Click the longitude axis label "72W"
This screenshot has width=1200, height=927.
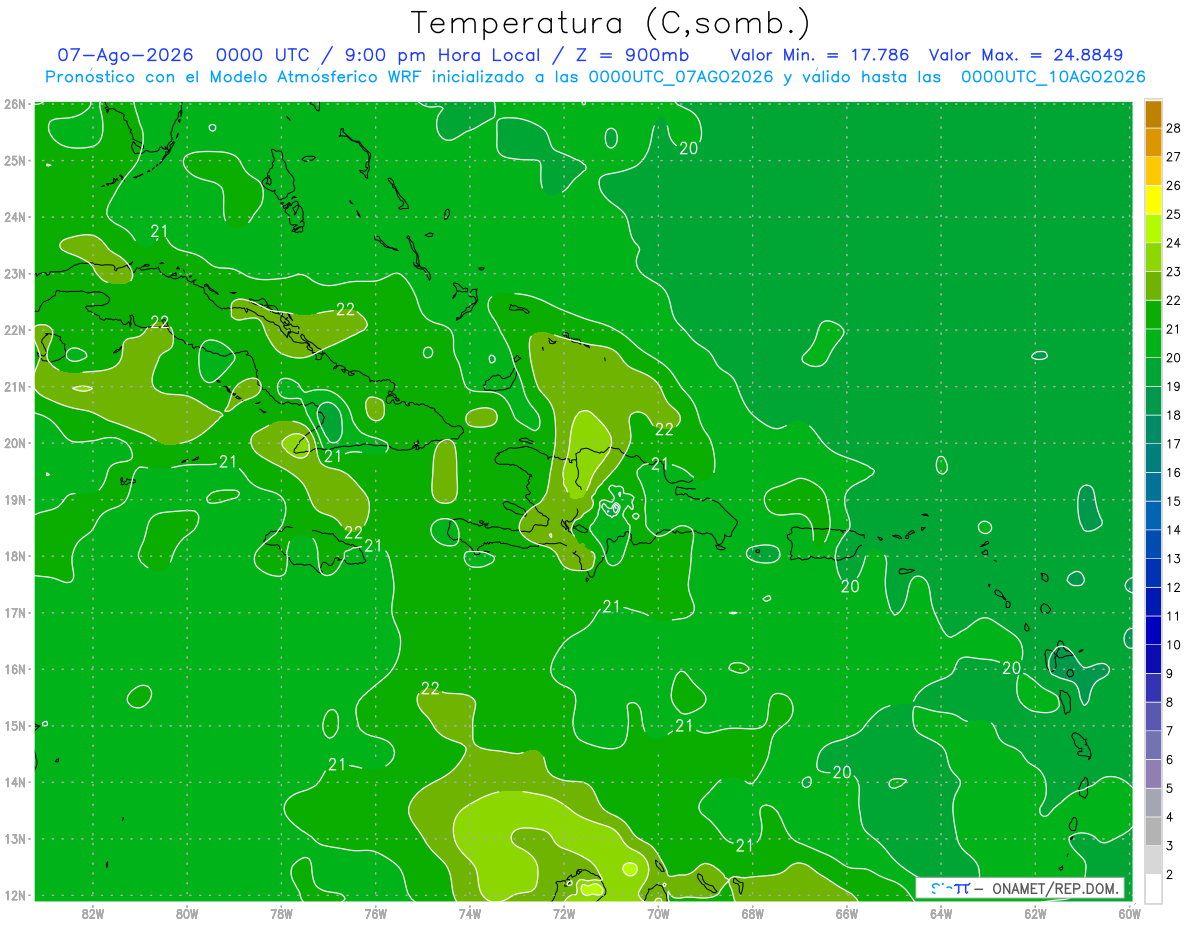point(564,913)
